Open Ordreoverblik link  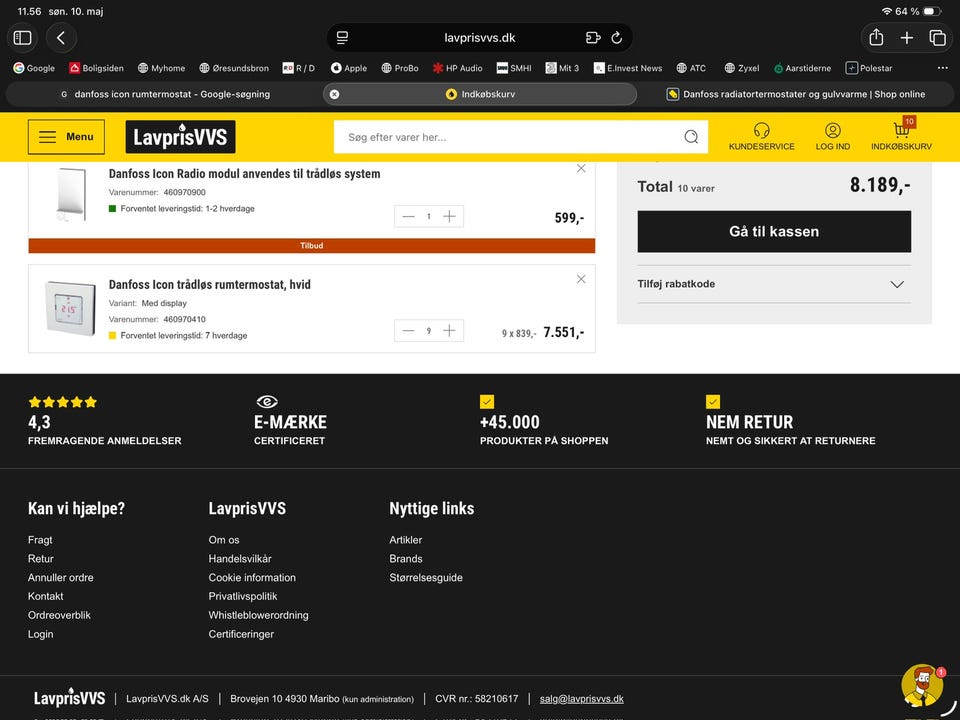59,615
